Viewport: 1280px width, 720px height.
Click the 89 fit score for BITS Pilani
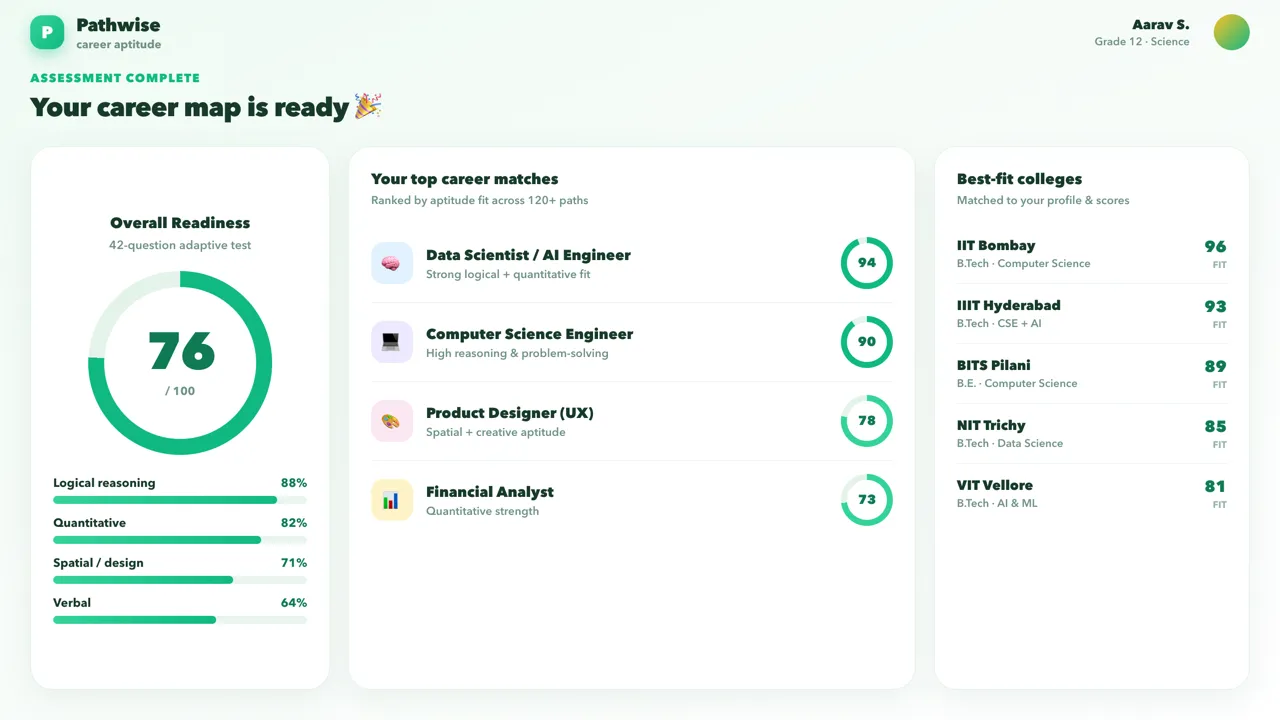tap(1215, 367)
